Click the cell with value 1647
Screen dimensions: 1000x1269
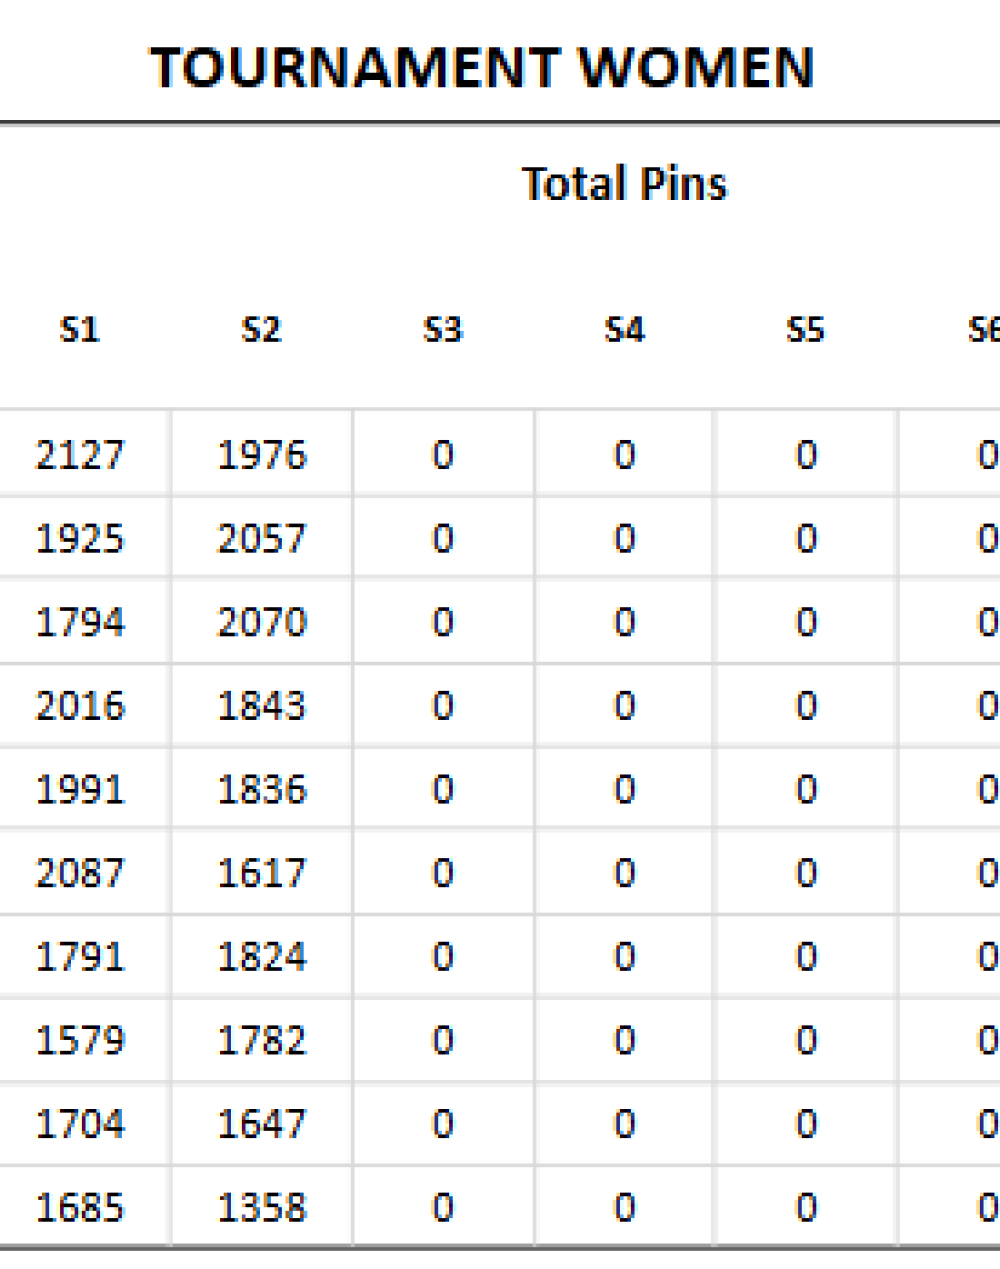(261, 1124)
